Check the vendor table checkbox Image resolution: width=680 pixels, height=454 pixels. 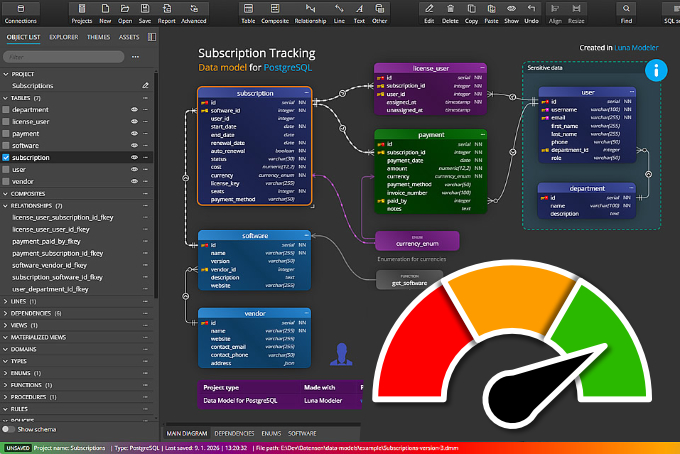tap(6, 181)
